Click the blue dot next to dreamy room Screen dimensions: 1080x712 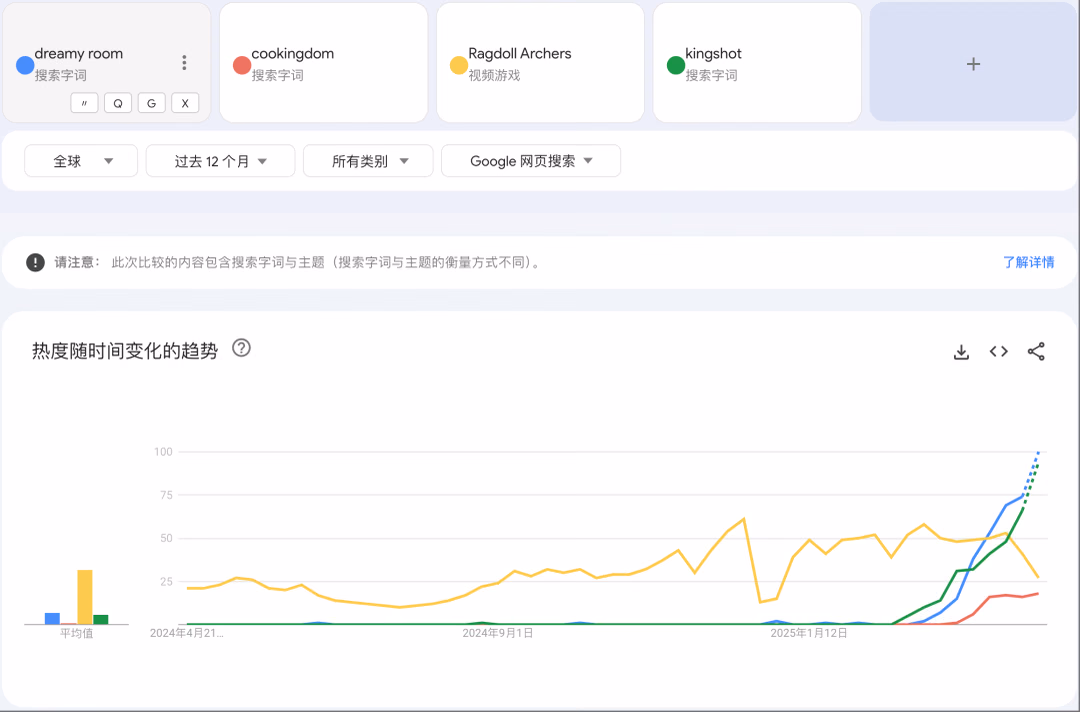click(25, 65)
